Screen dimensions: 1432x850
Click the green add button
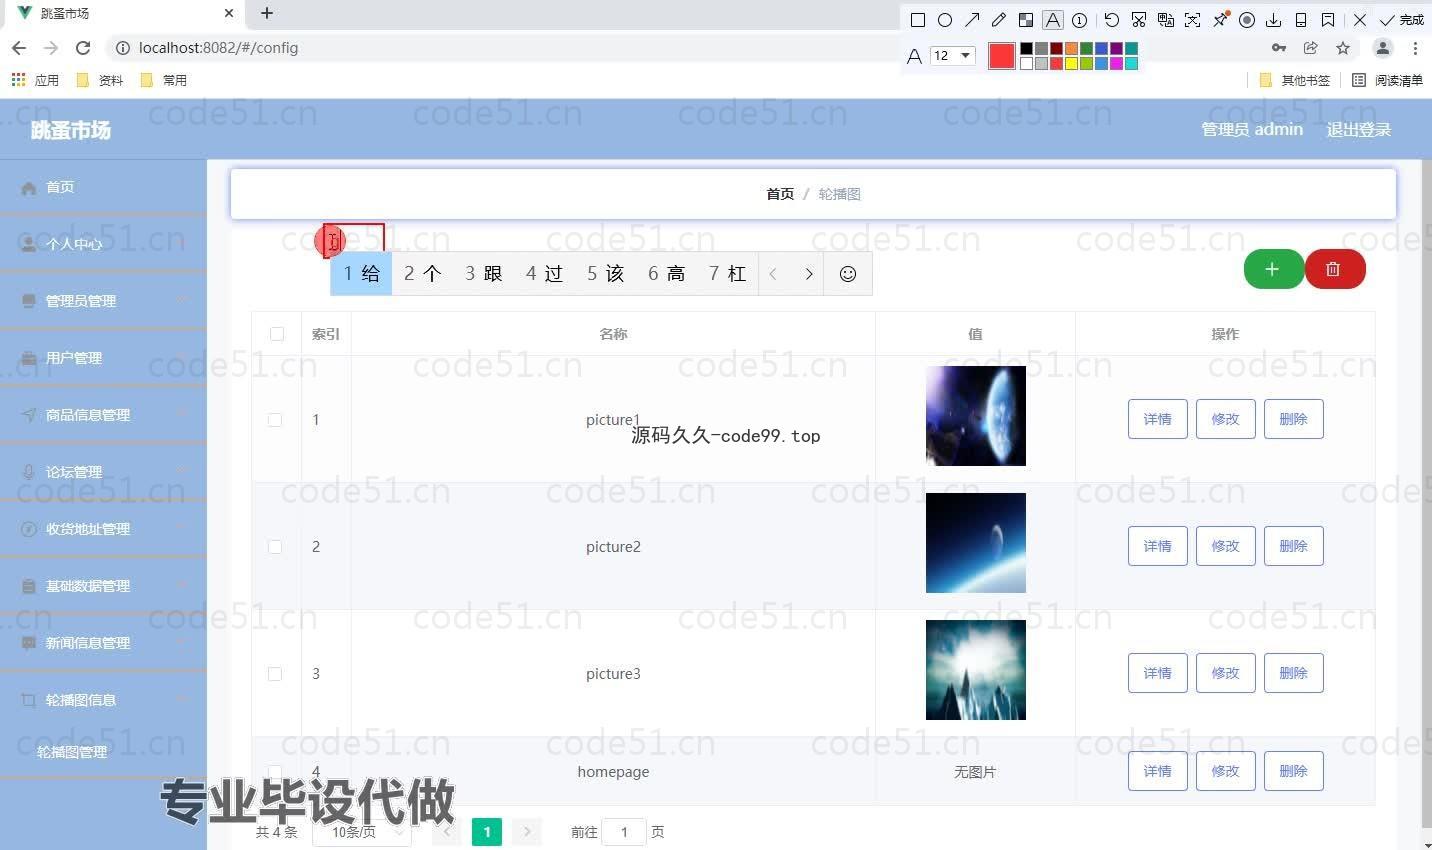click(x=1273, y=269)
